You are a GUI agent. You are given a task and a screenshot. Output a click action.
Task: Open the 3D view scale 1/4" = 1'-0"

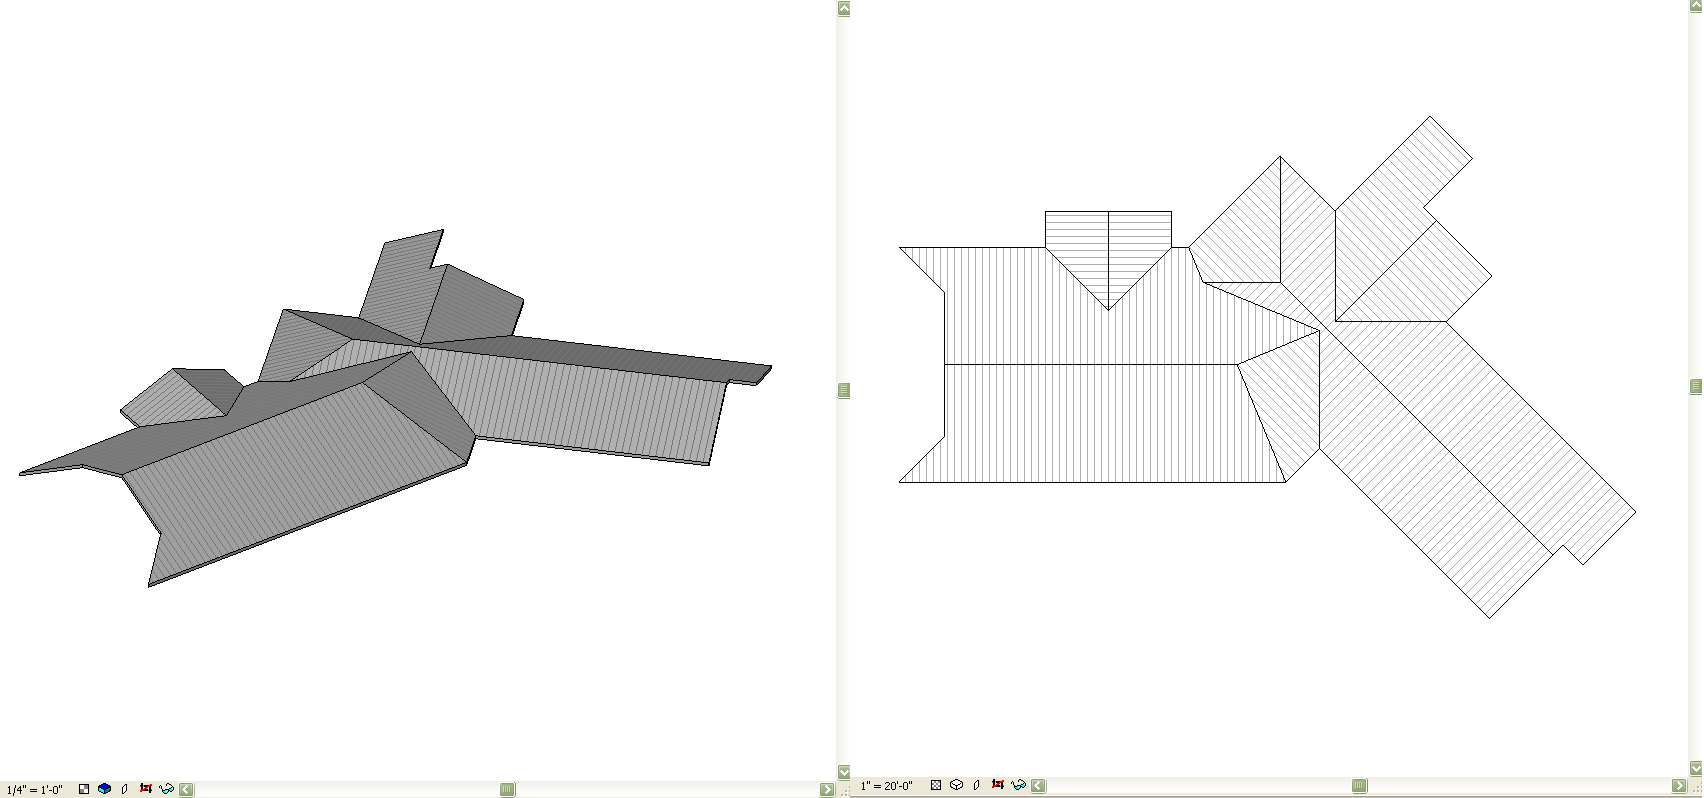pyautogui.click(x=35, y=790)
